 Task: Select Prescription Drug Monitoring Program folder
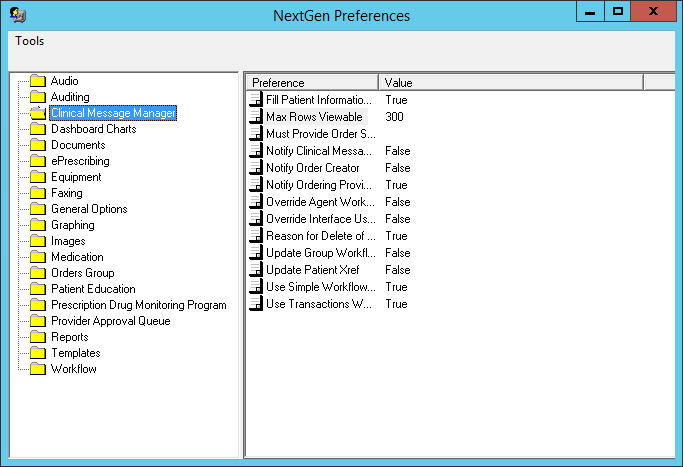tap(139, 305)
